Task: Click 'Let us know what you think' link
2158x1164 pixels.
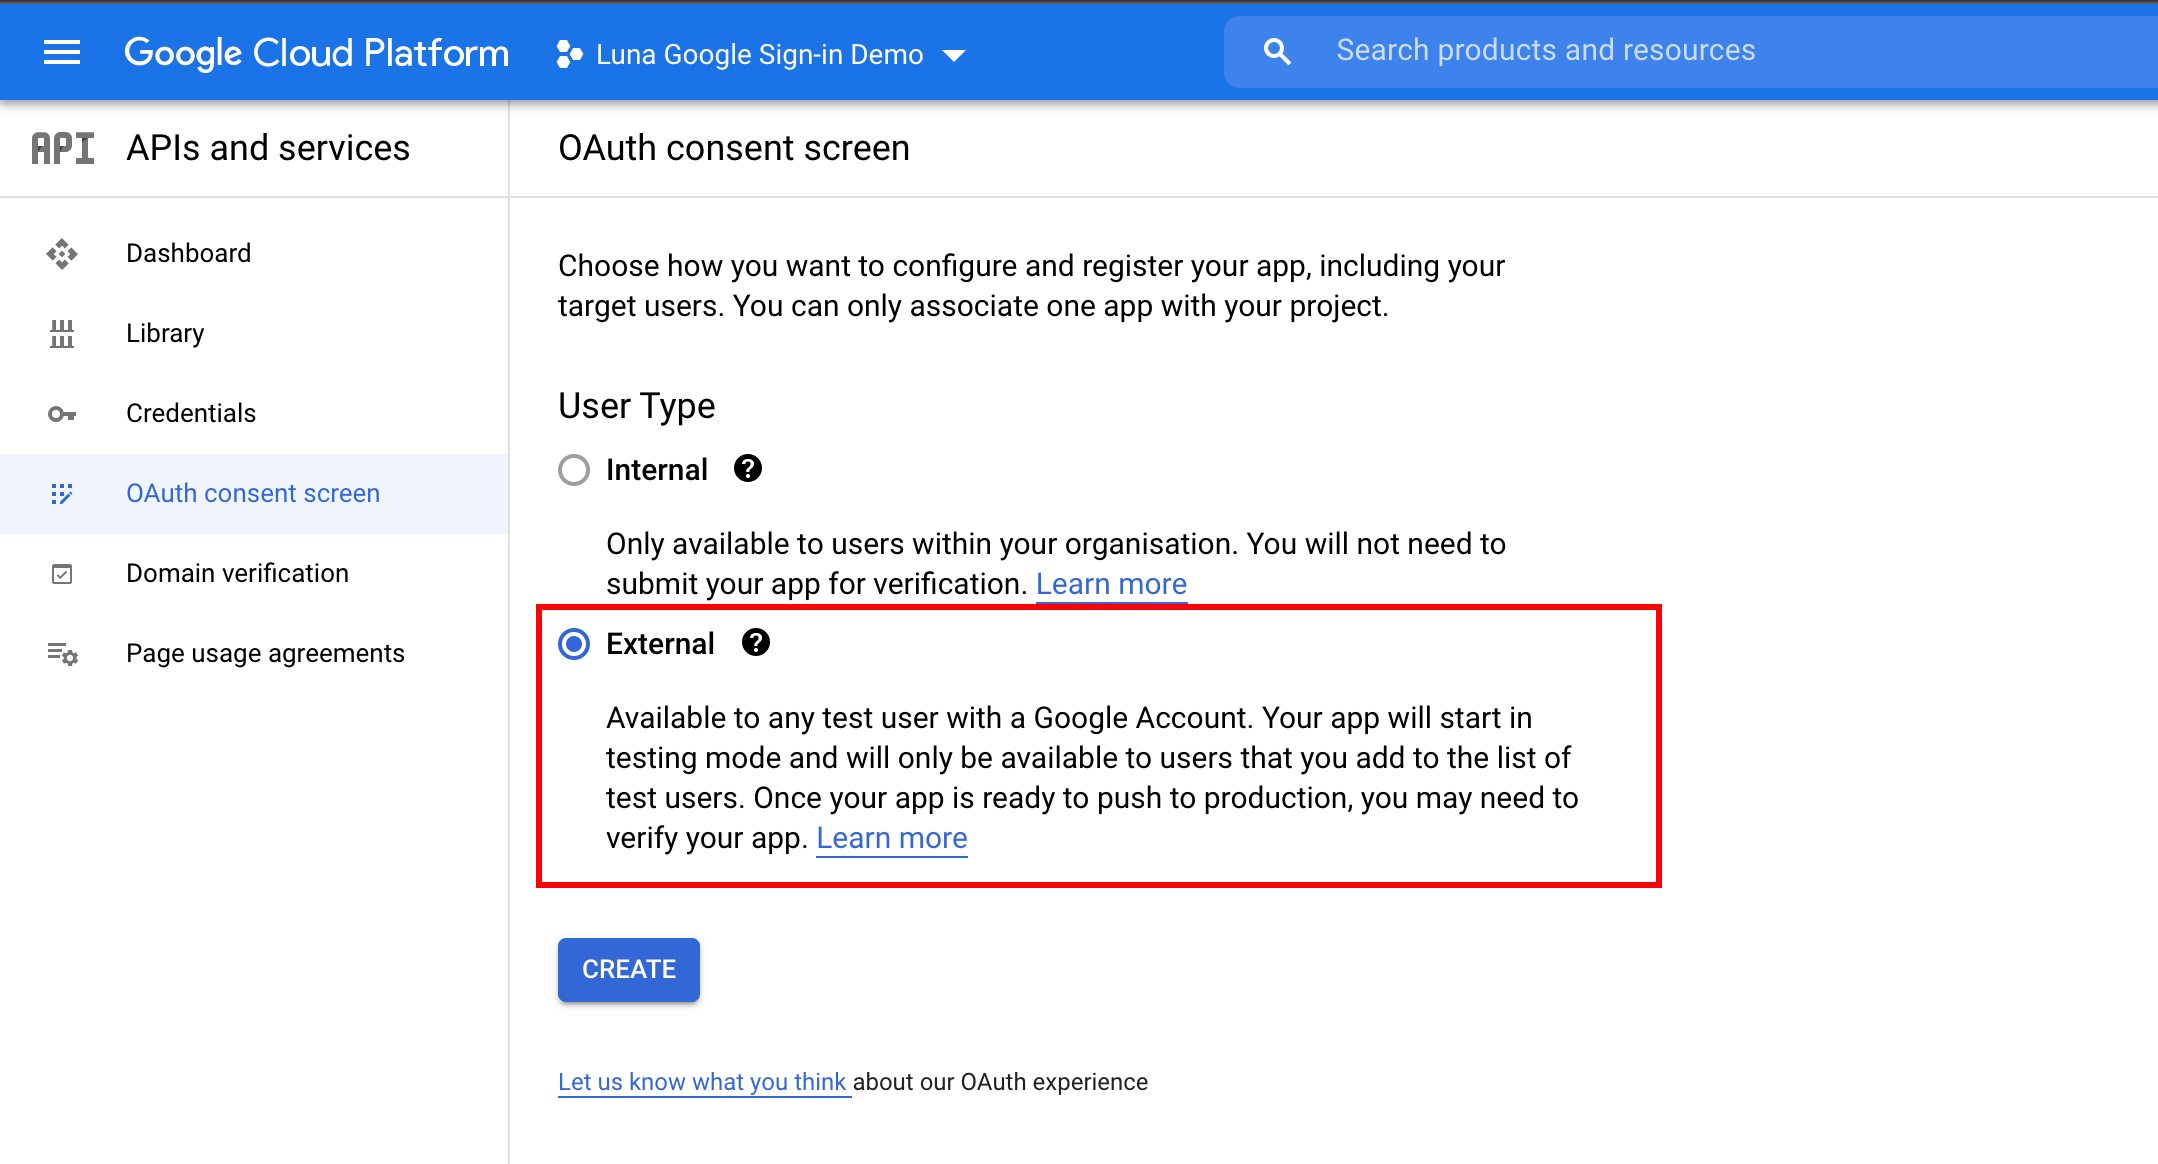Action: [x=702, y=1082]
